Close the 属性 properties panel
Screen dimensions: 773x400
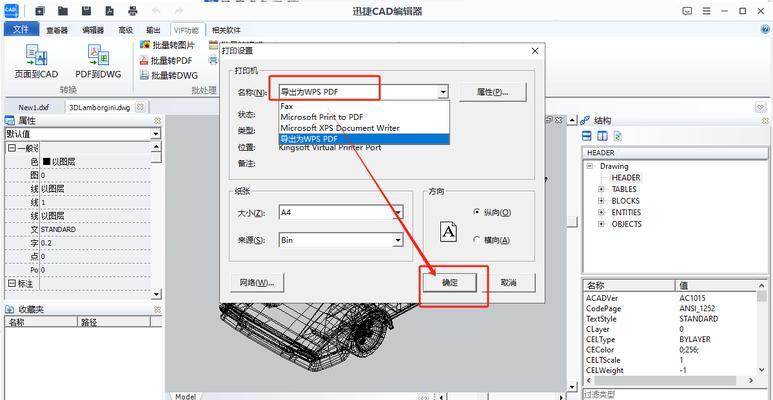[x=157, y=120]
